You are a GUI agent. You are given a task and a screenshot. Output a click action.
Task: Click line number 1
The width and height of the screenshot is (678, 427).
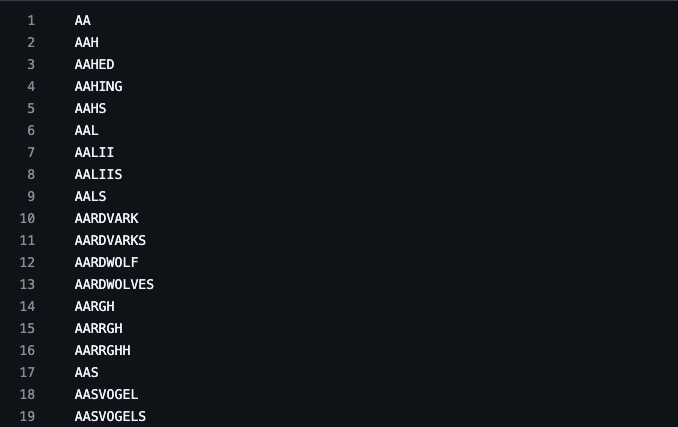pyautogui.click(x=30, y=20)
